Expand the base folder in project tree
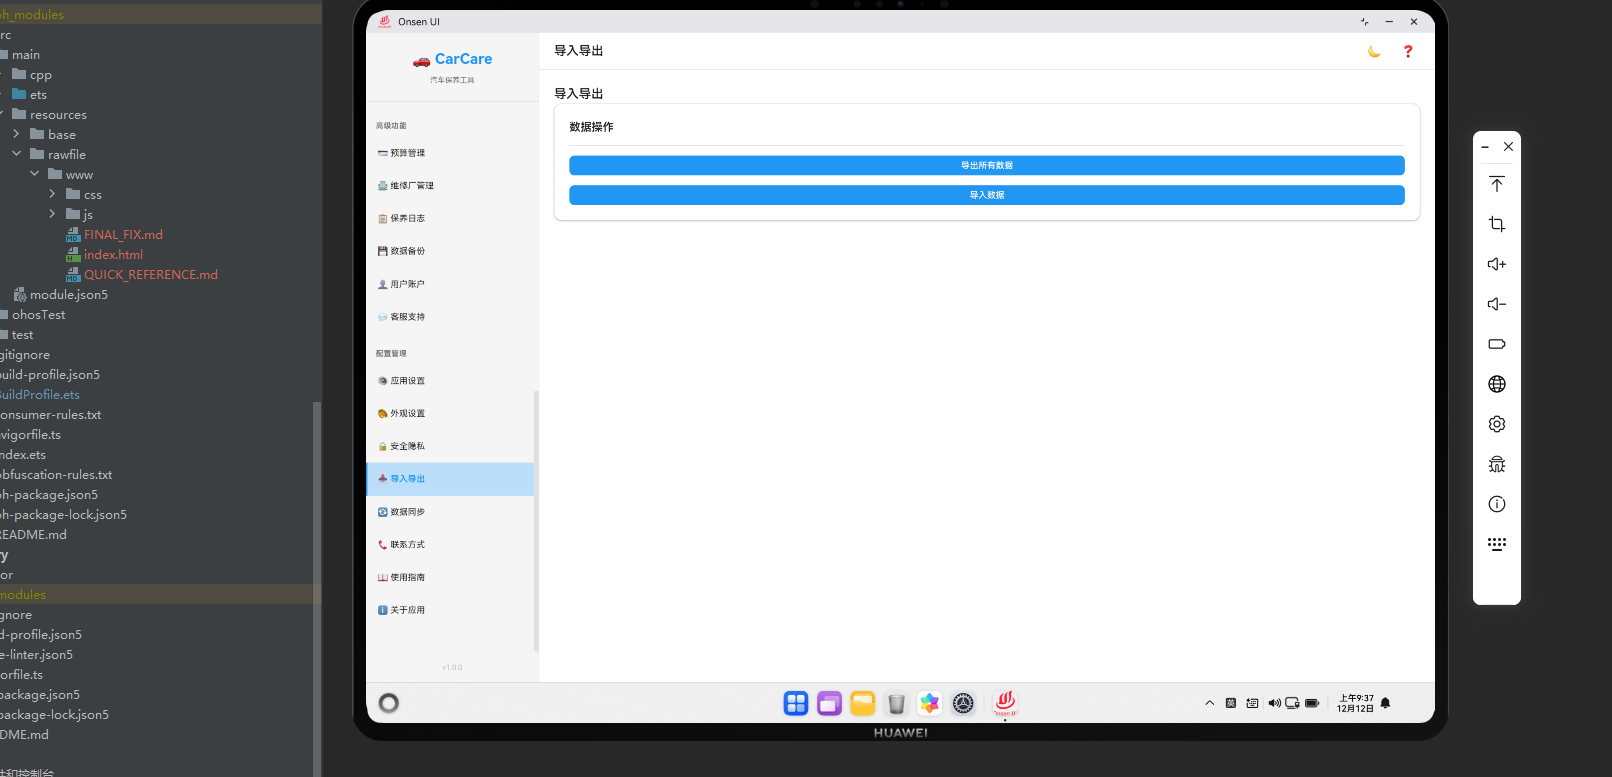This screenshot has width=1612, height=777. pos(16,134)
